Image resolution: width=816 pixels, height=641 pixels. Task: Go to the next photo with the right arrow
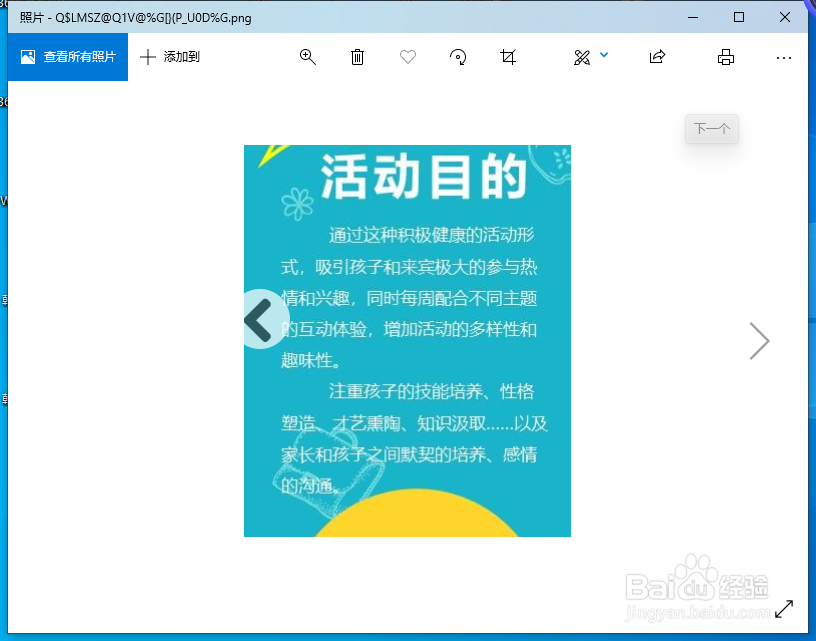coord(759,341)
